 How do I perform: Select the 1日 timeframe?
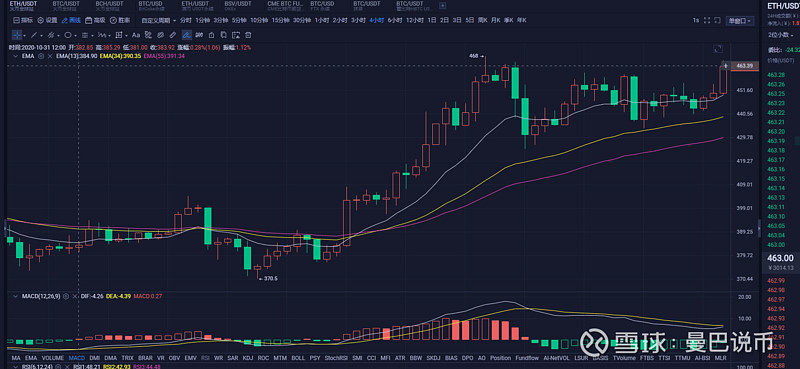(x=432, y=20)
